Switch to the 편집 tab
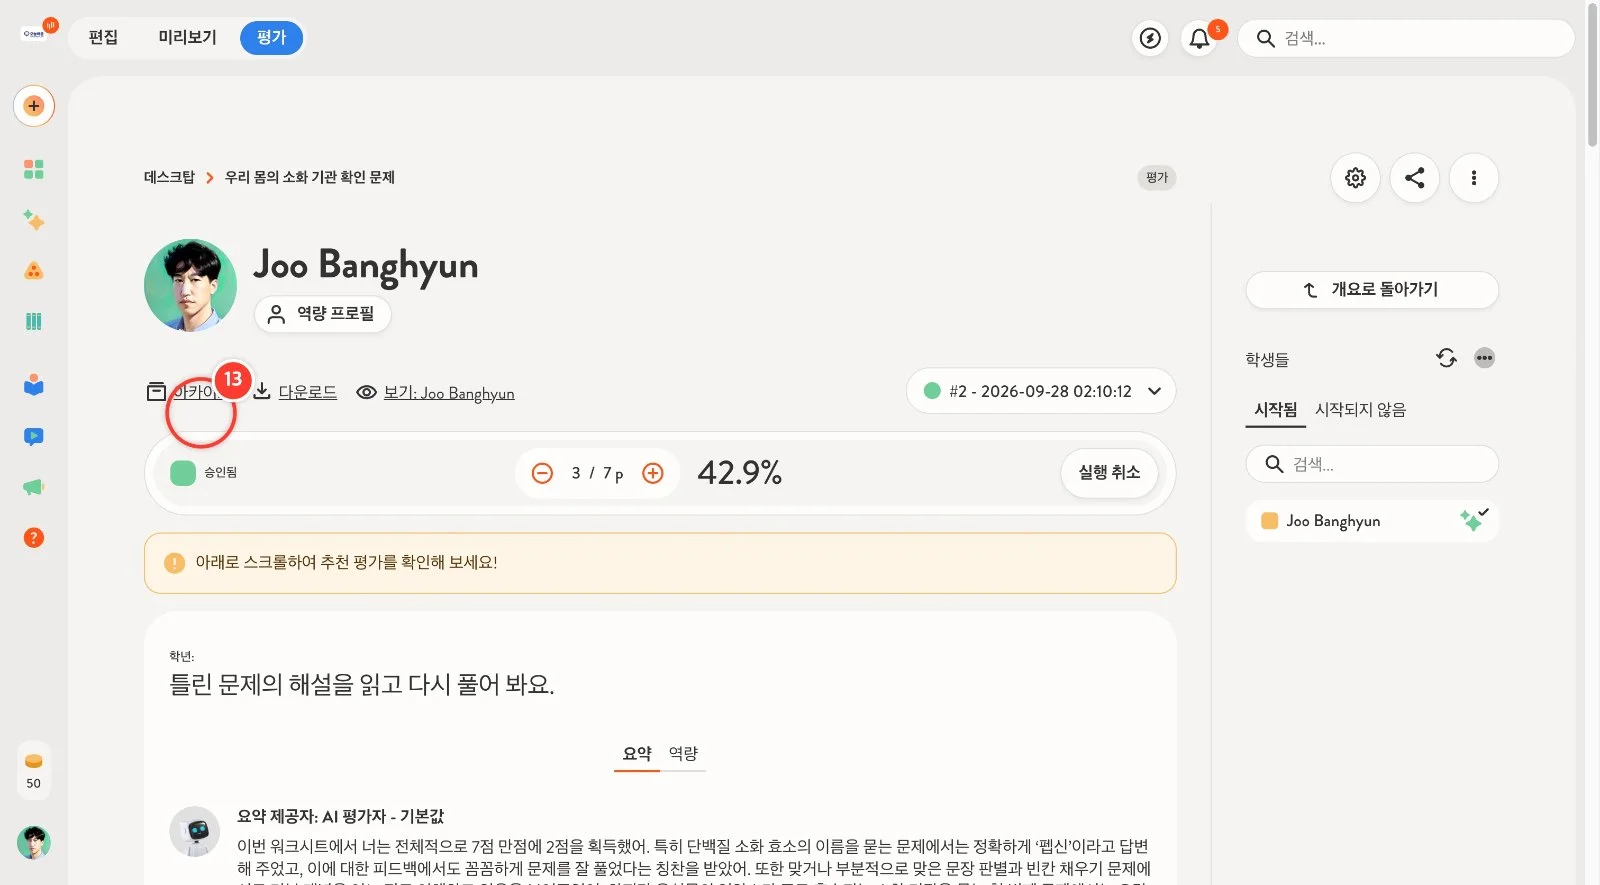 [103, 38]
